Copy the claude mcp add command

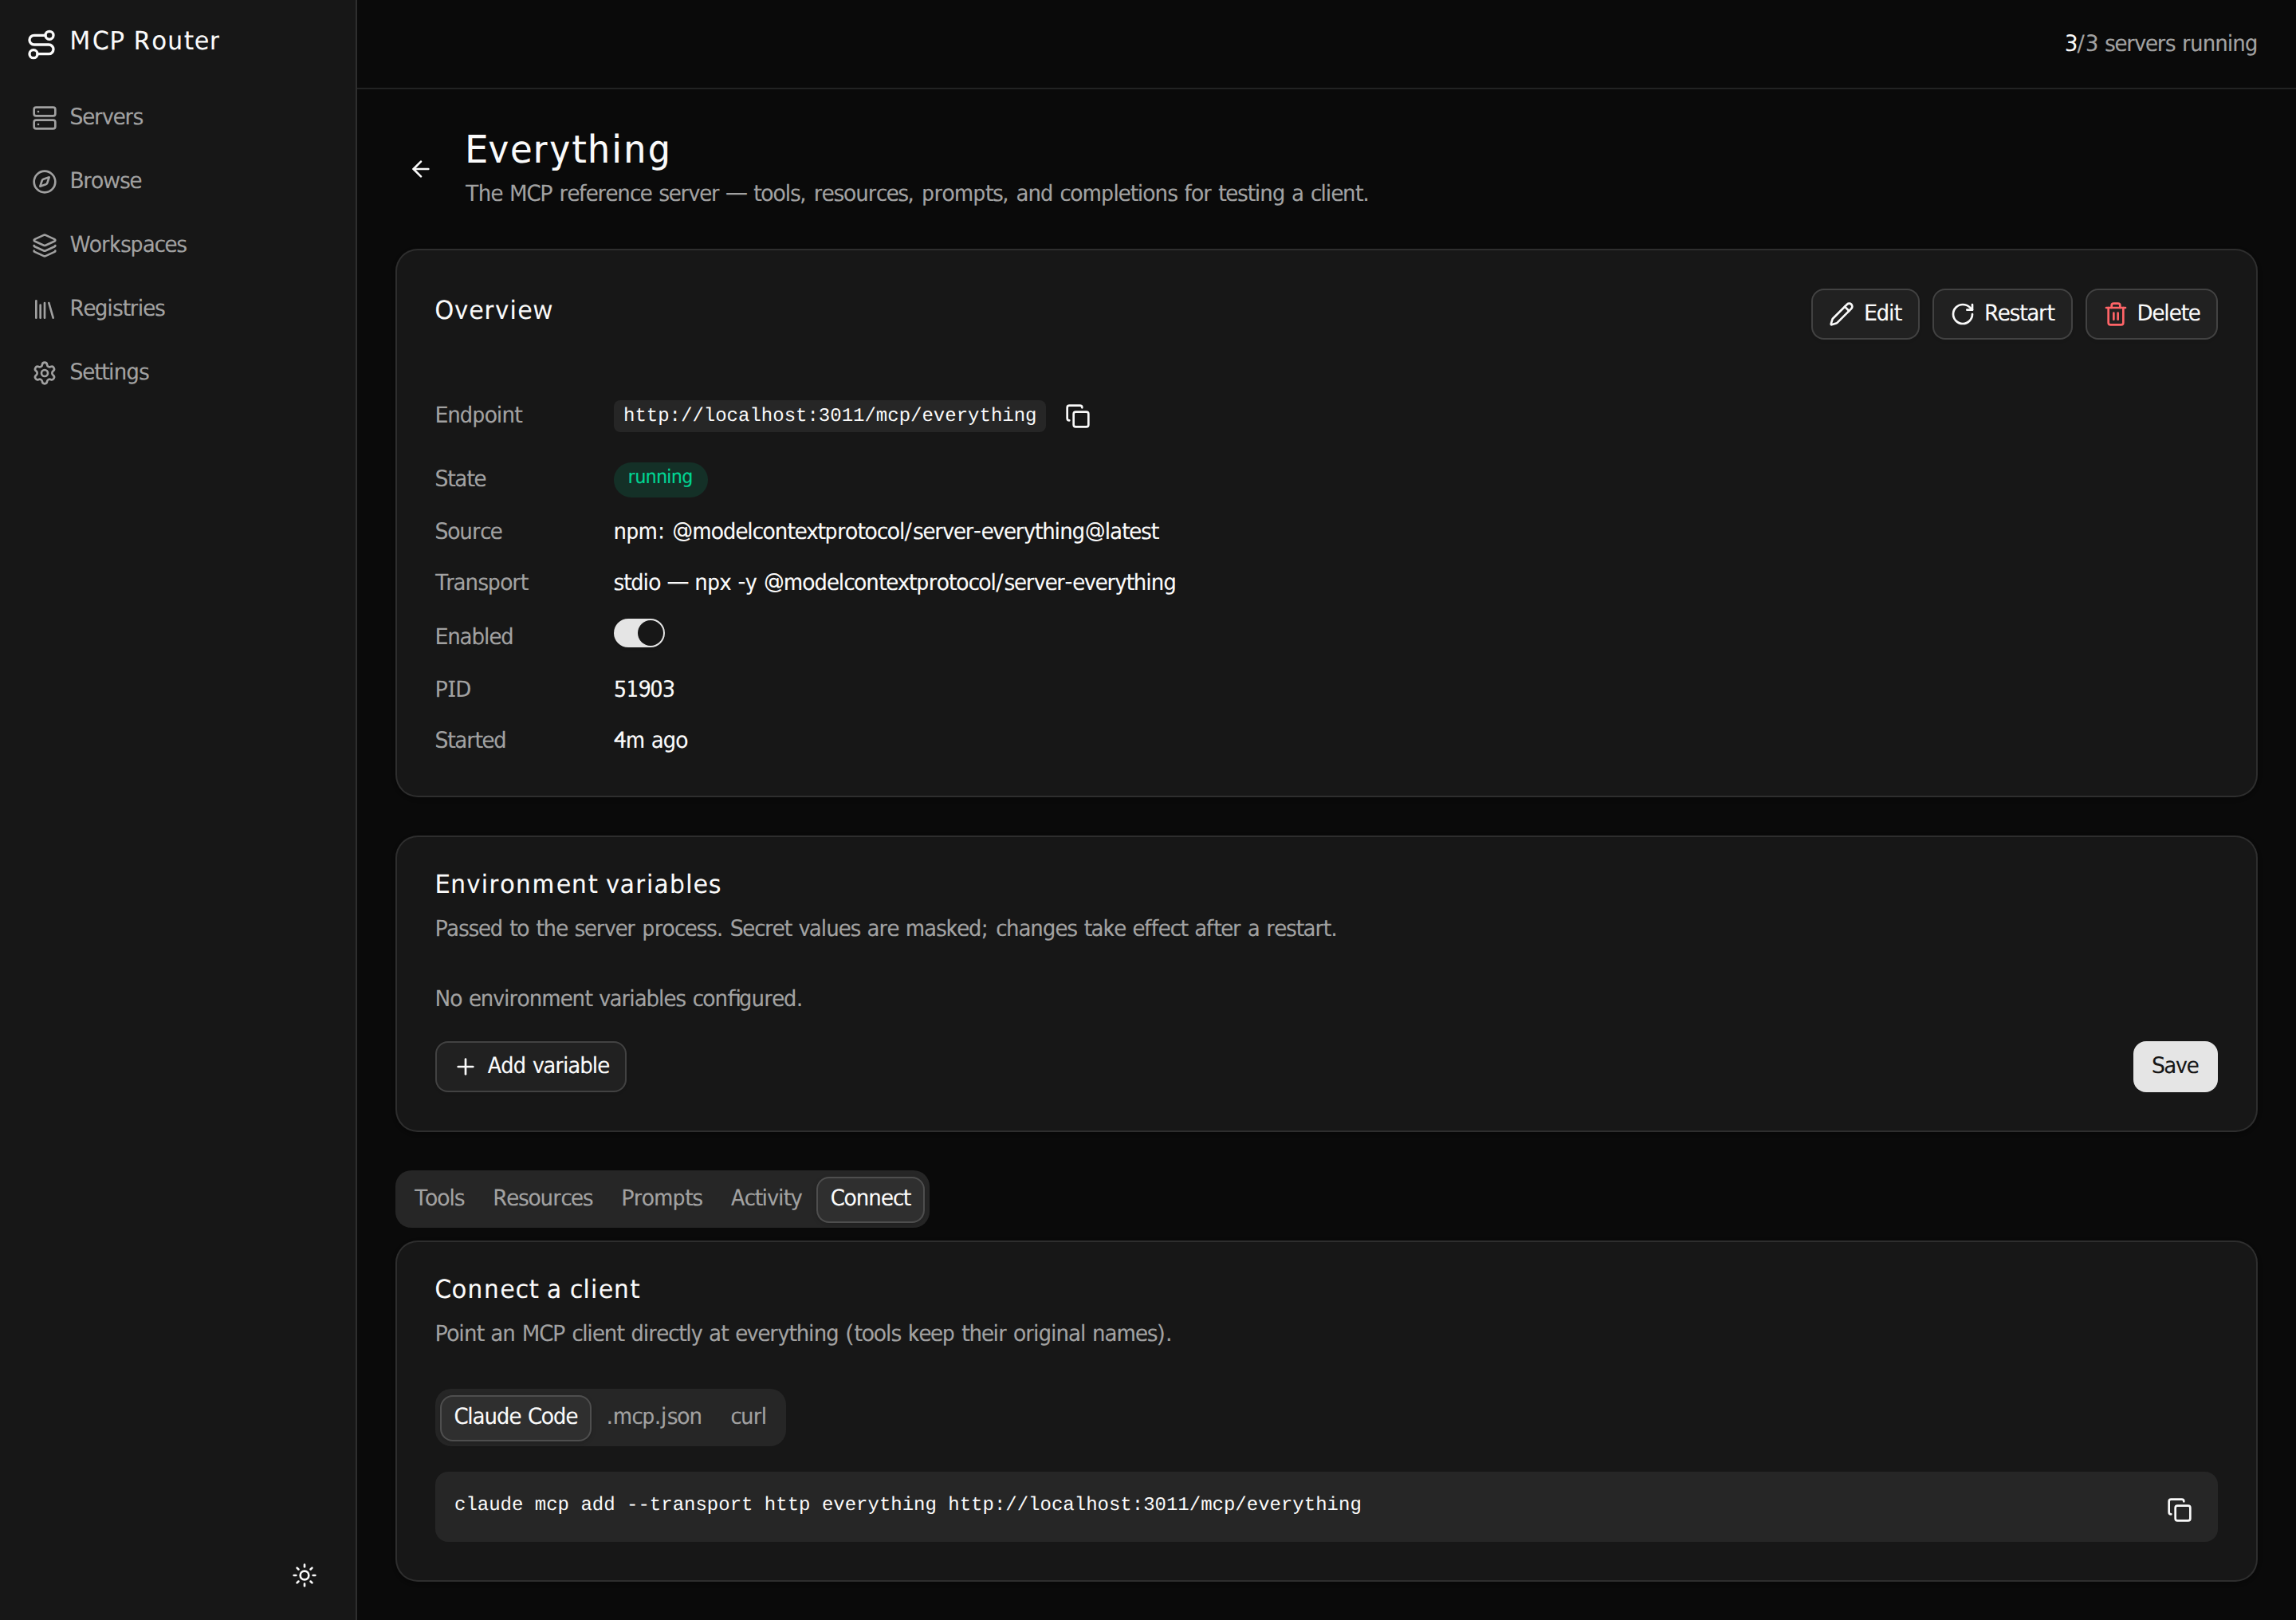(x=2179, y=1509)
